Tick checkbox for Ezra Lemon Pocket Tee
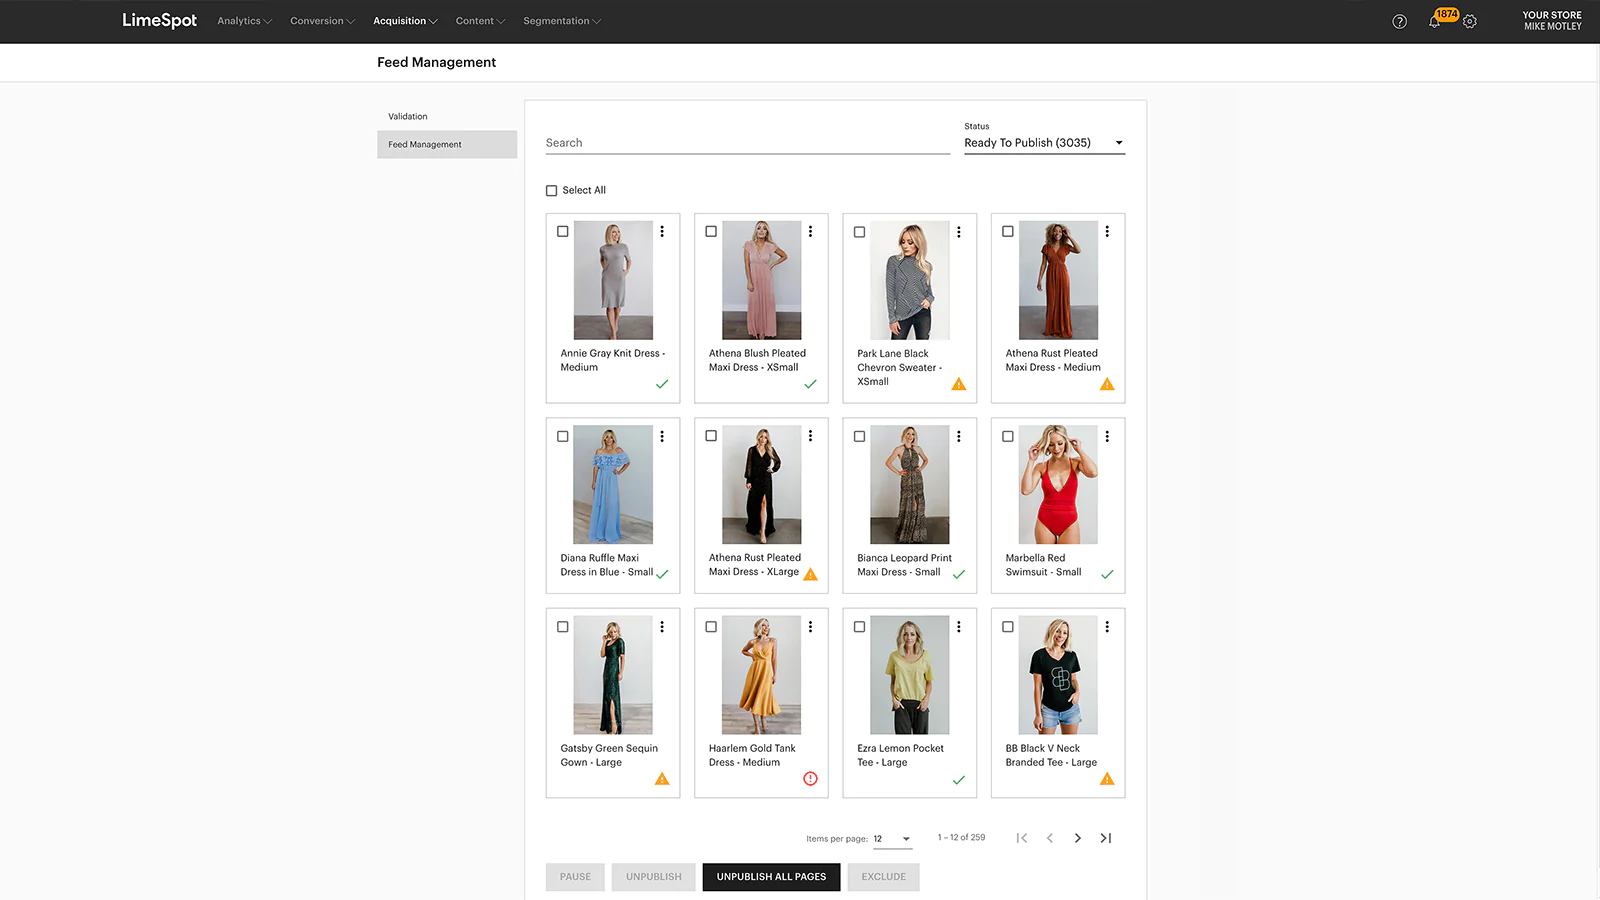This screenshot has width=1600, height=900. tap(859, 627)
